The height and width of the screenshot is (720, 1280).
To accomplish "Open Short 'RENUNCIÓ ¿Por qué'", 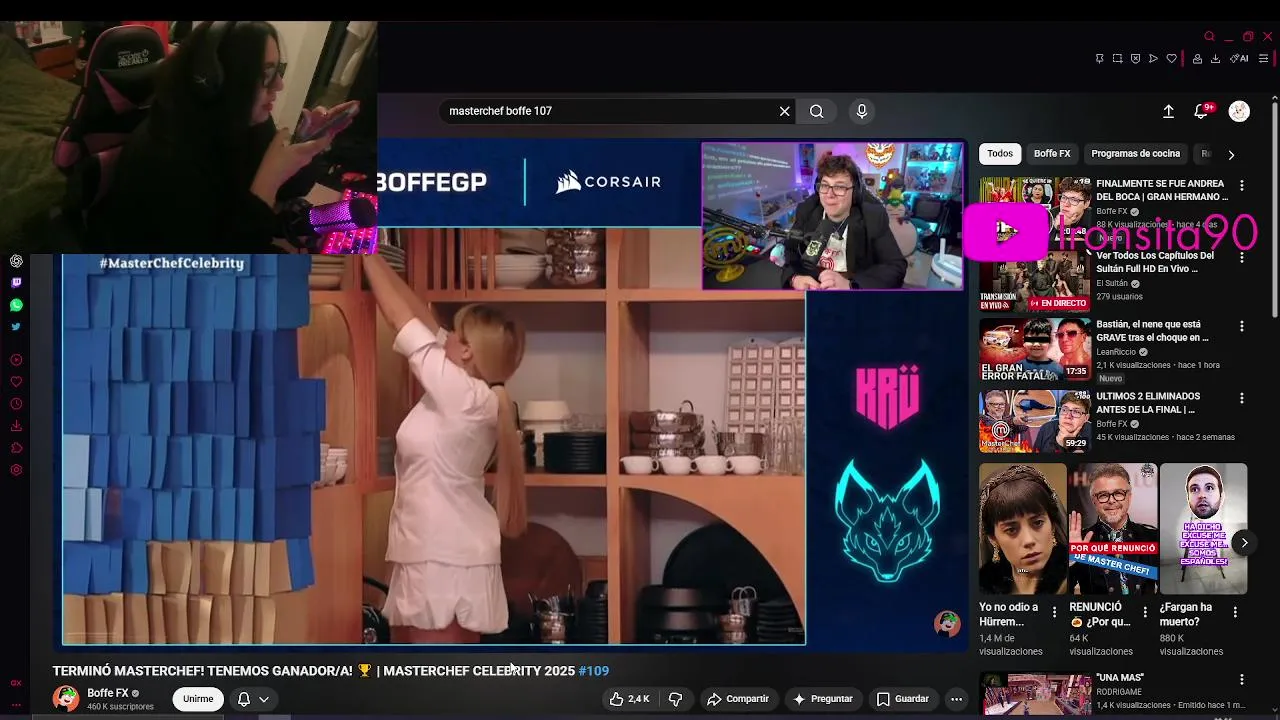I will (1113, 529).
